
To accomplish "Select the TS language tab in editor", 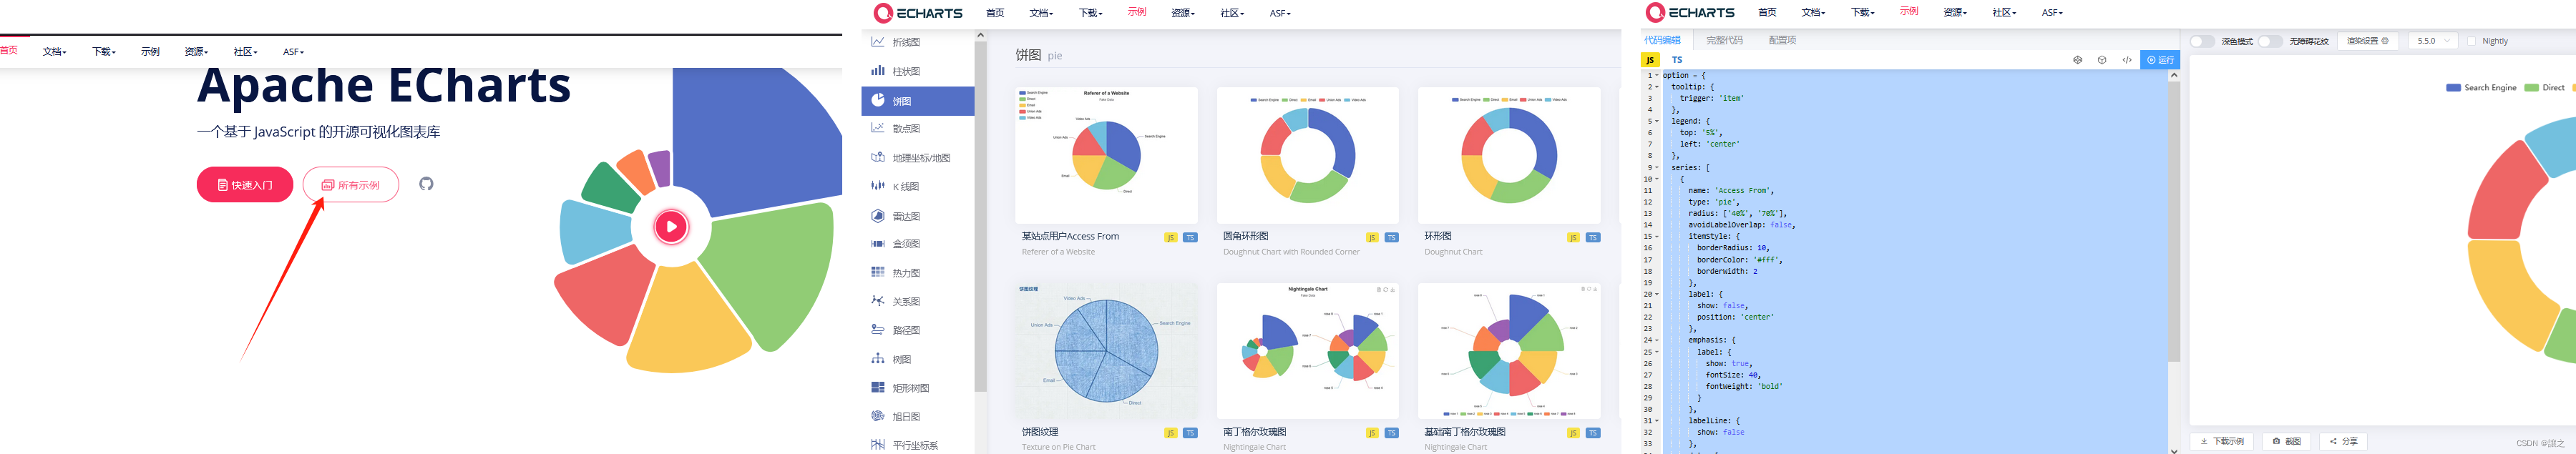I will point(1677,60).
